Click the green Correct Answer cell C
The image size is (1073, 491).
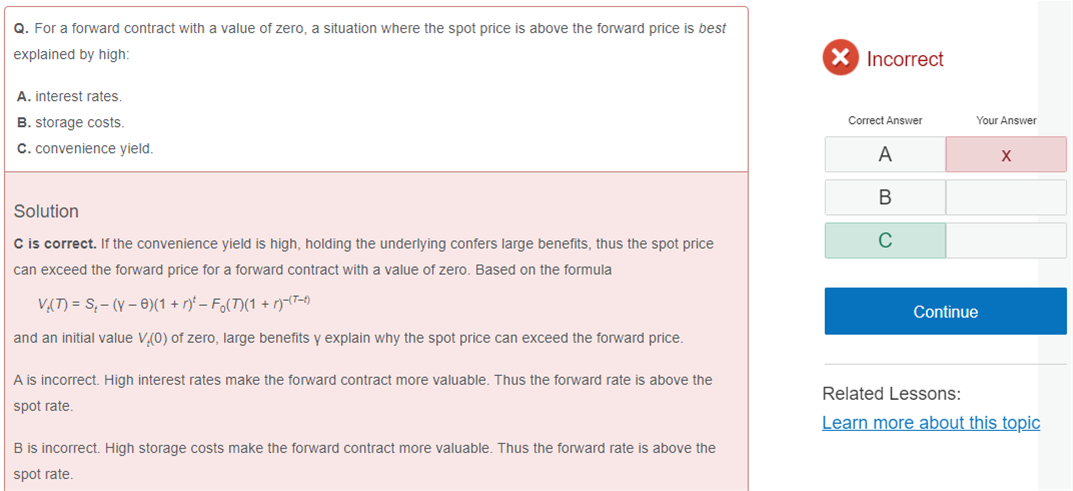click(x=885, y=241)
